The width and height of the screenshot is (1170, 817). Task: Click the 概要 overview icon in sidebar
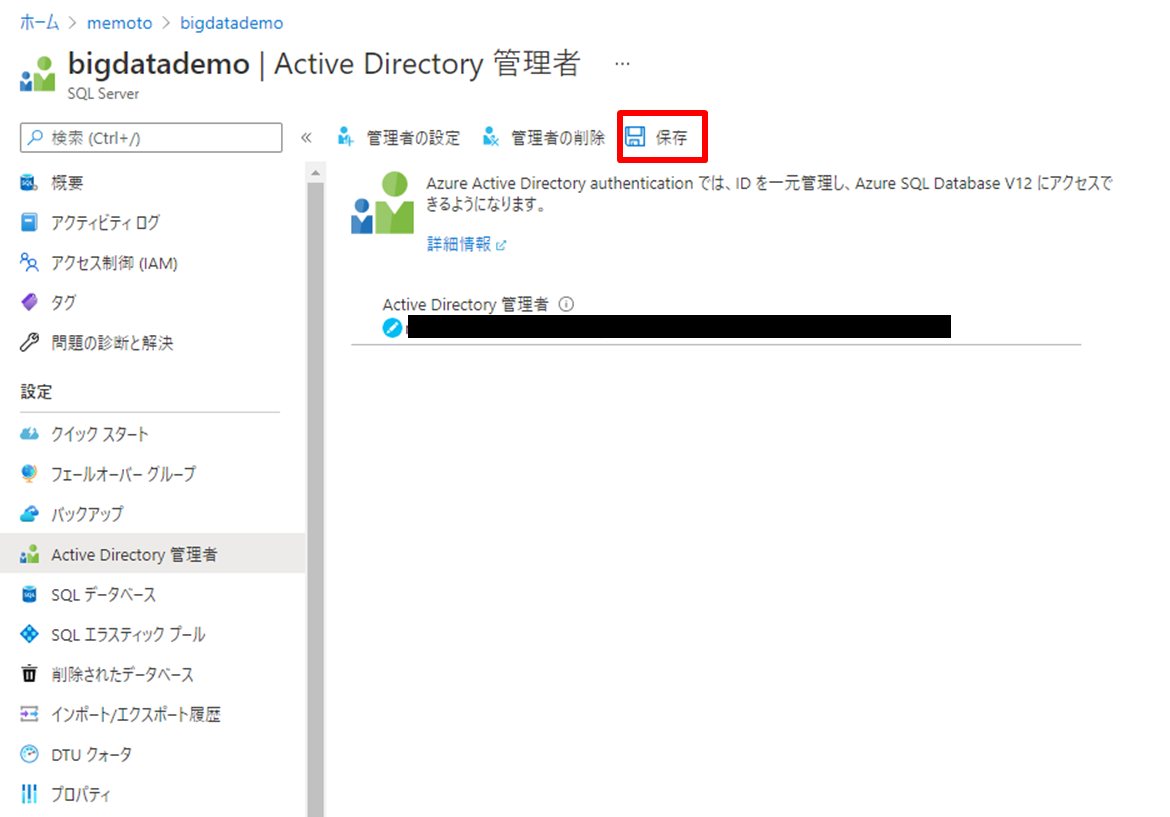pos(29,182)
